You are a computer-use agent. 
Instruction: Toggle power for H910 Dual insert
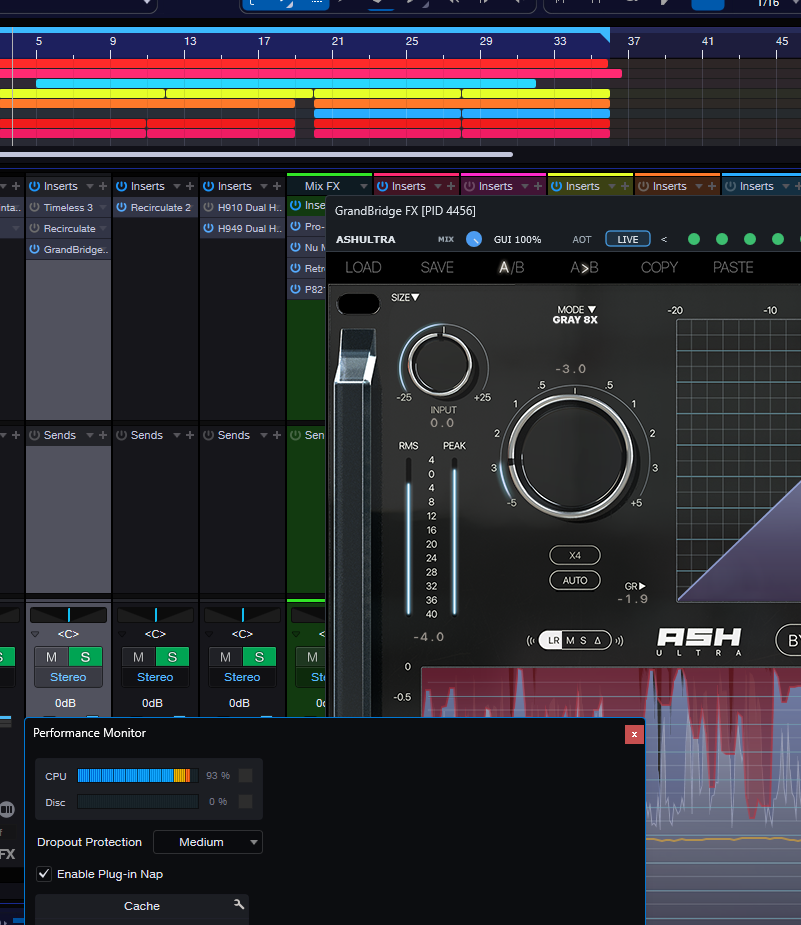click(x=208, y=207)
